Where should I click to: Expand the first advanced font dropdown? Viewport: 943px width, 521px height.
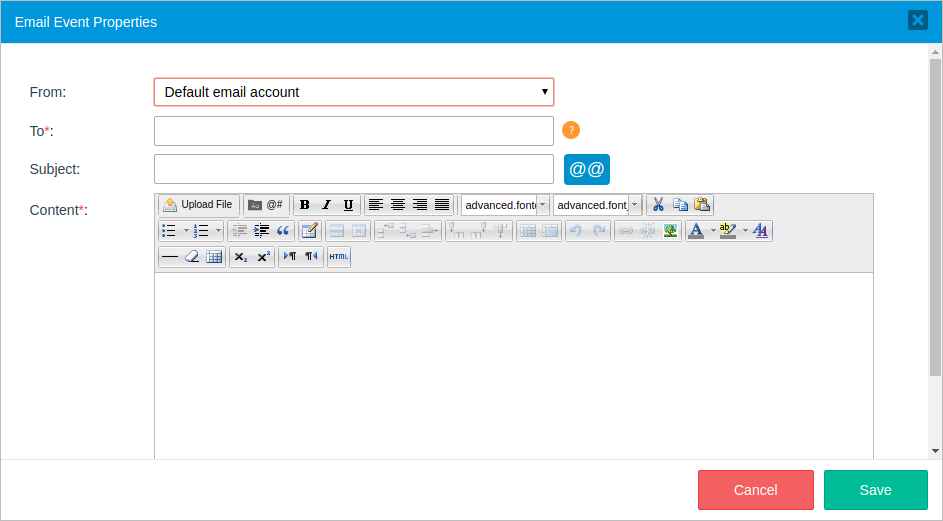542,205
